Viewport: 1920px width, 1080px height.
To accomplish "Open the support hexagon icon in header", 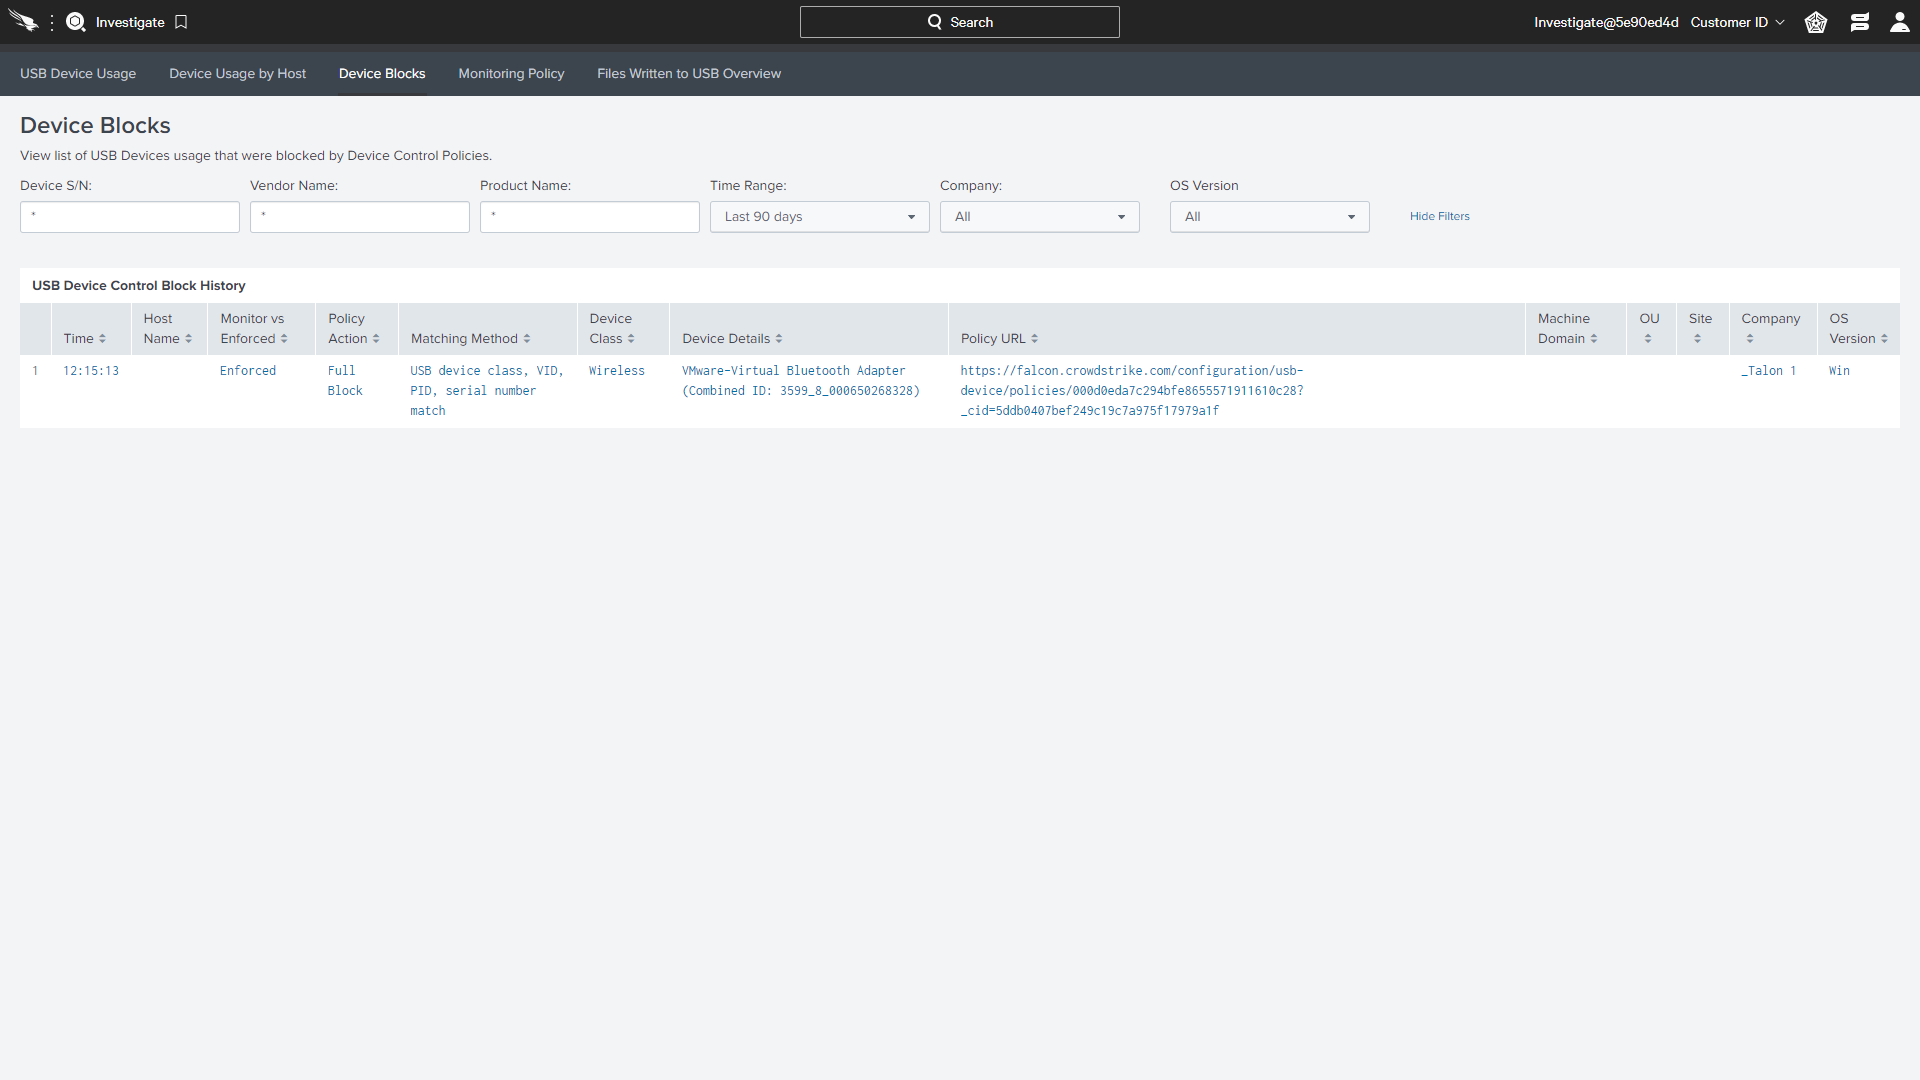I will pyautogui.click(x=1816, y=22).
